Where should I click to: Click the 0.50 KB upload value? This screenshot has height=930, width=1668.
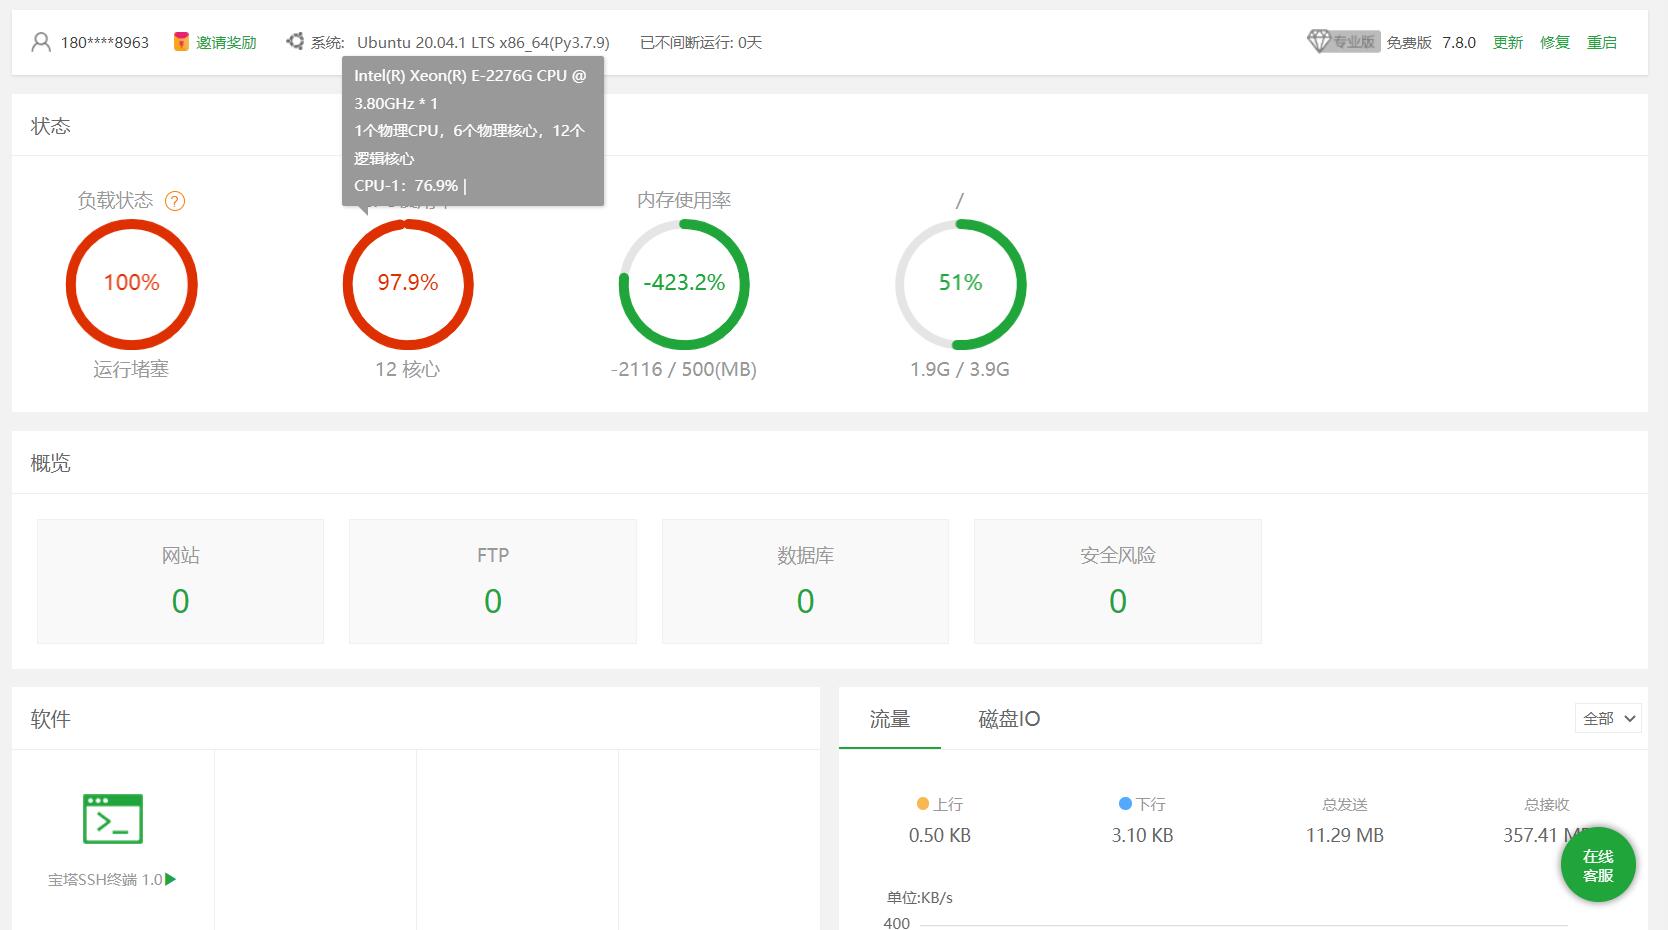(940, 835)
